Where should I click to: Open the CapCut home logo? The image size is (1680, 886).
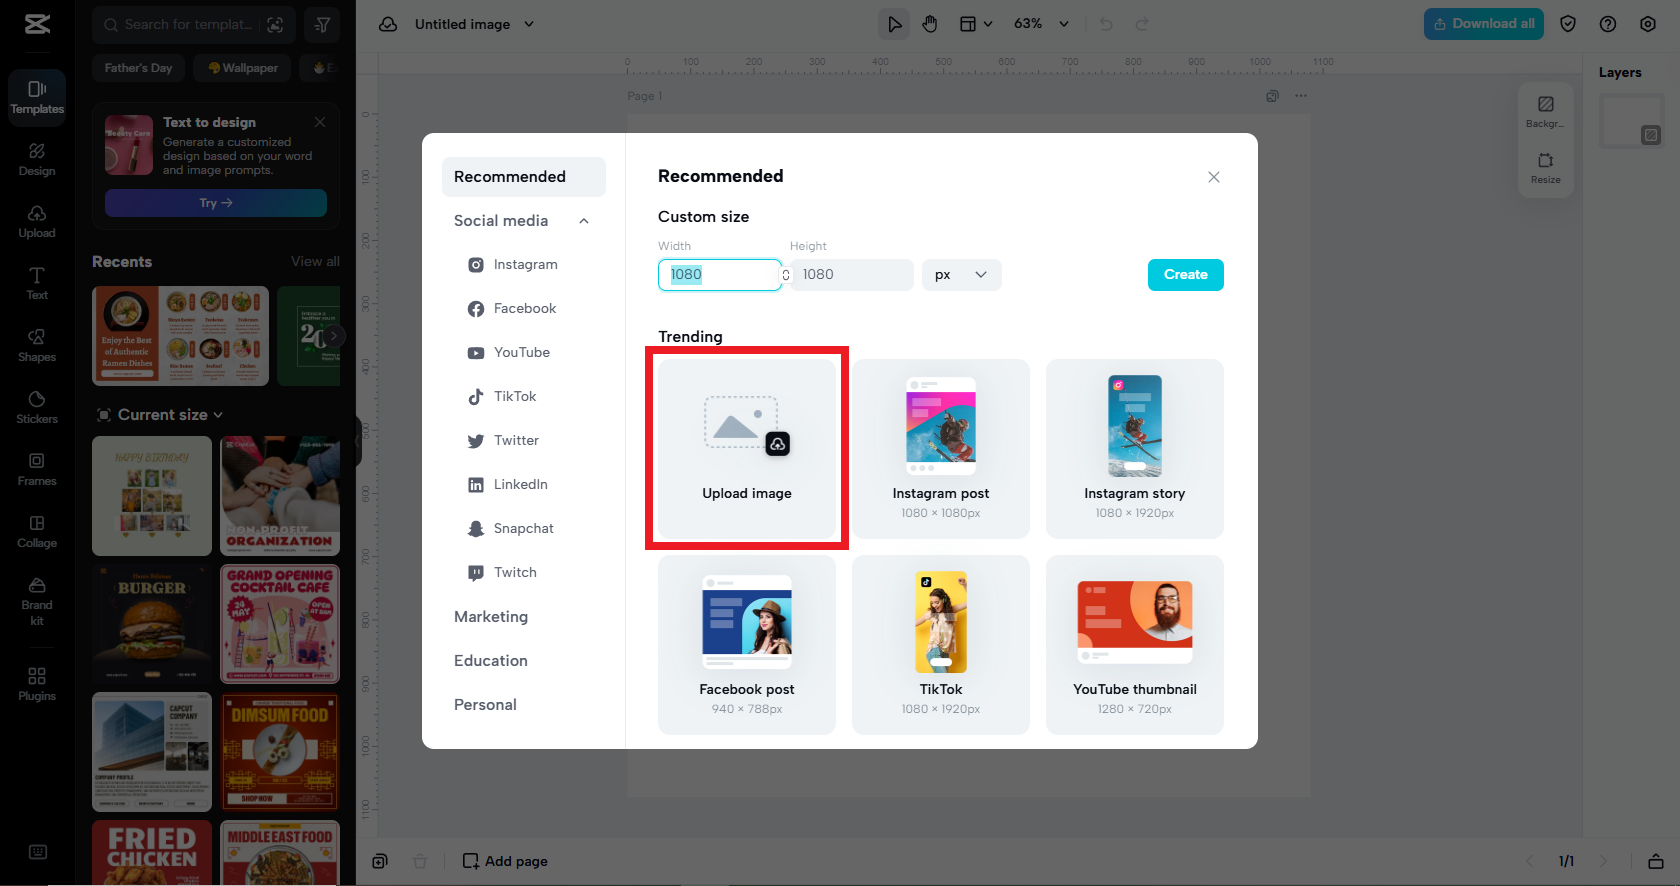tap(37, 24)
